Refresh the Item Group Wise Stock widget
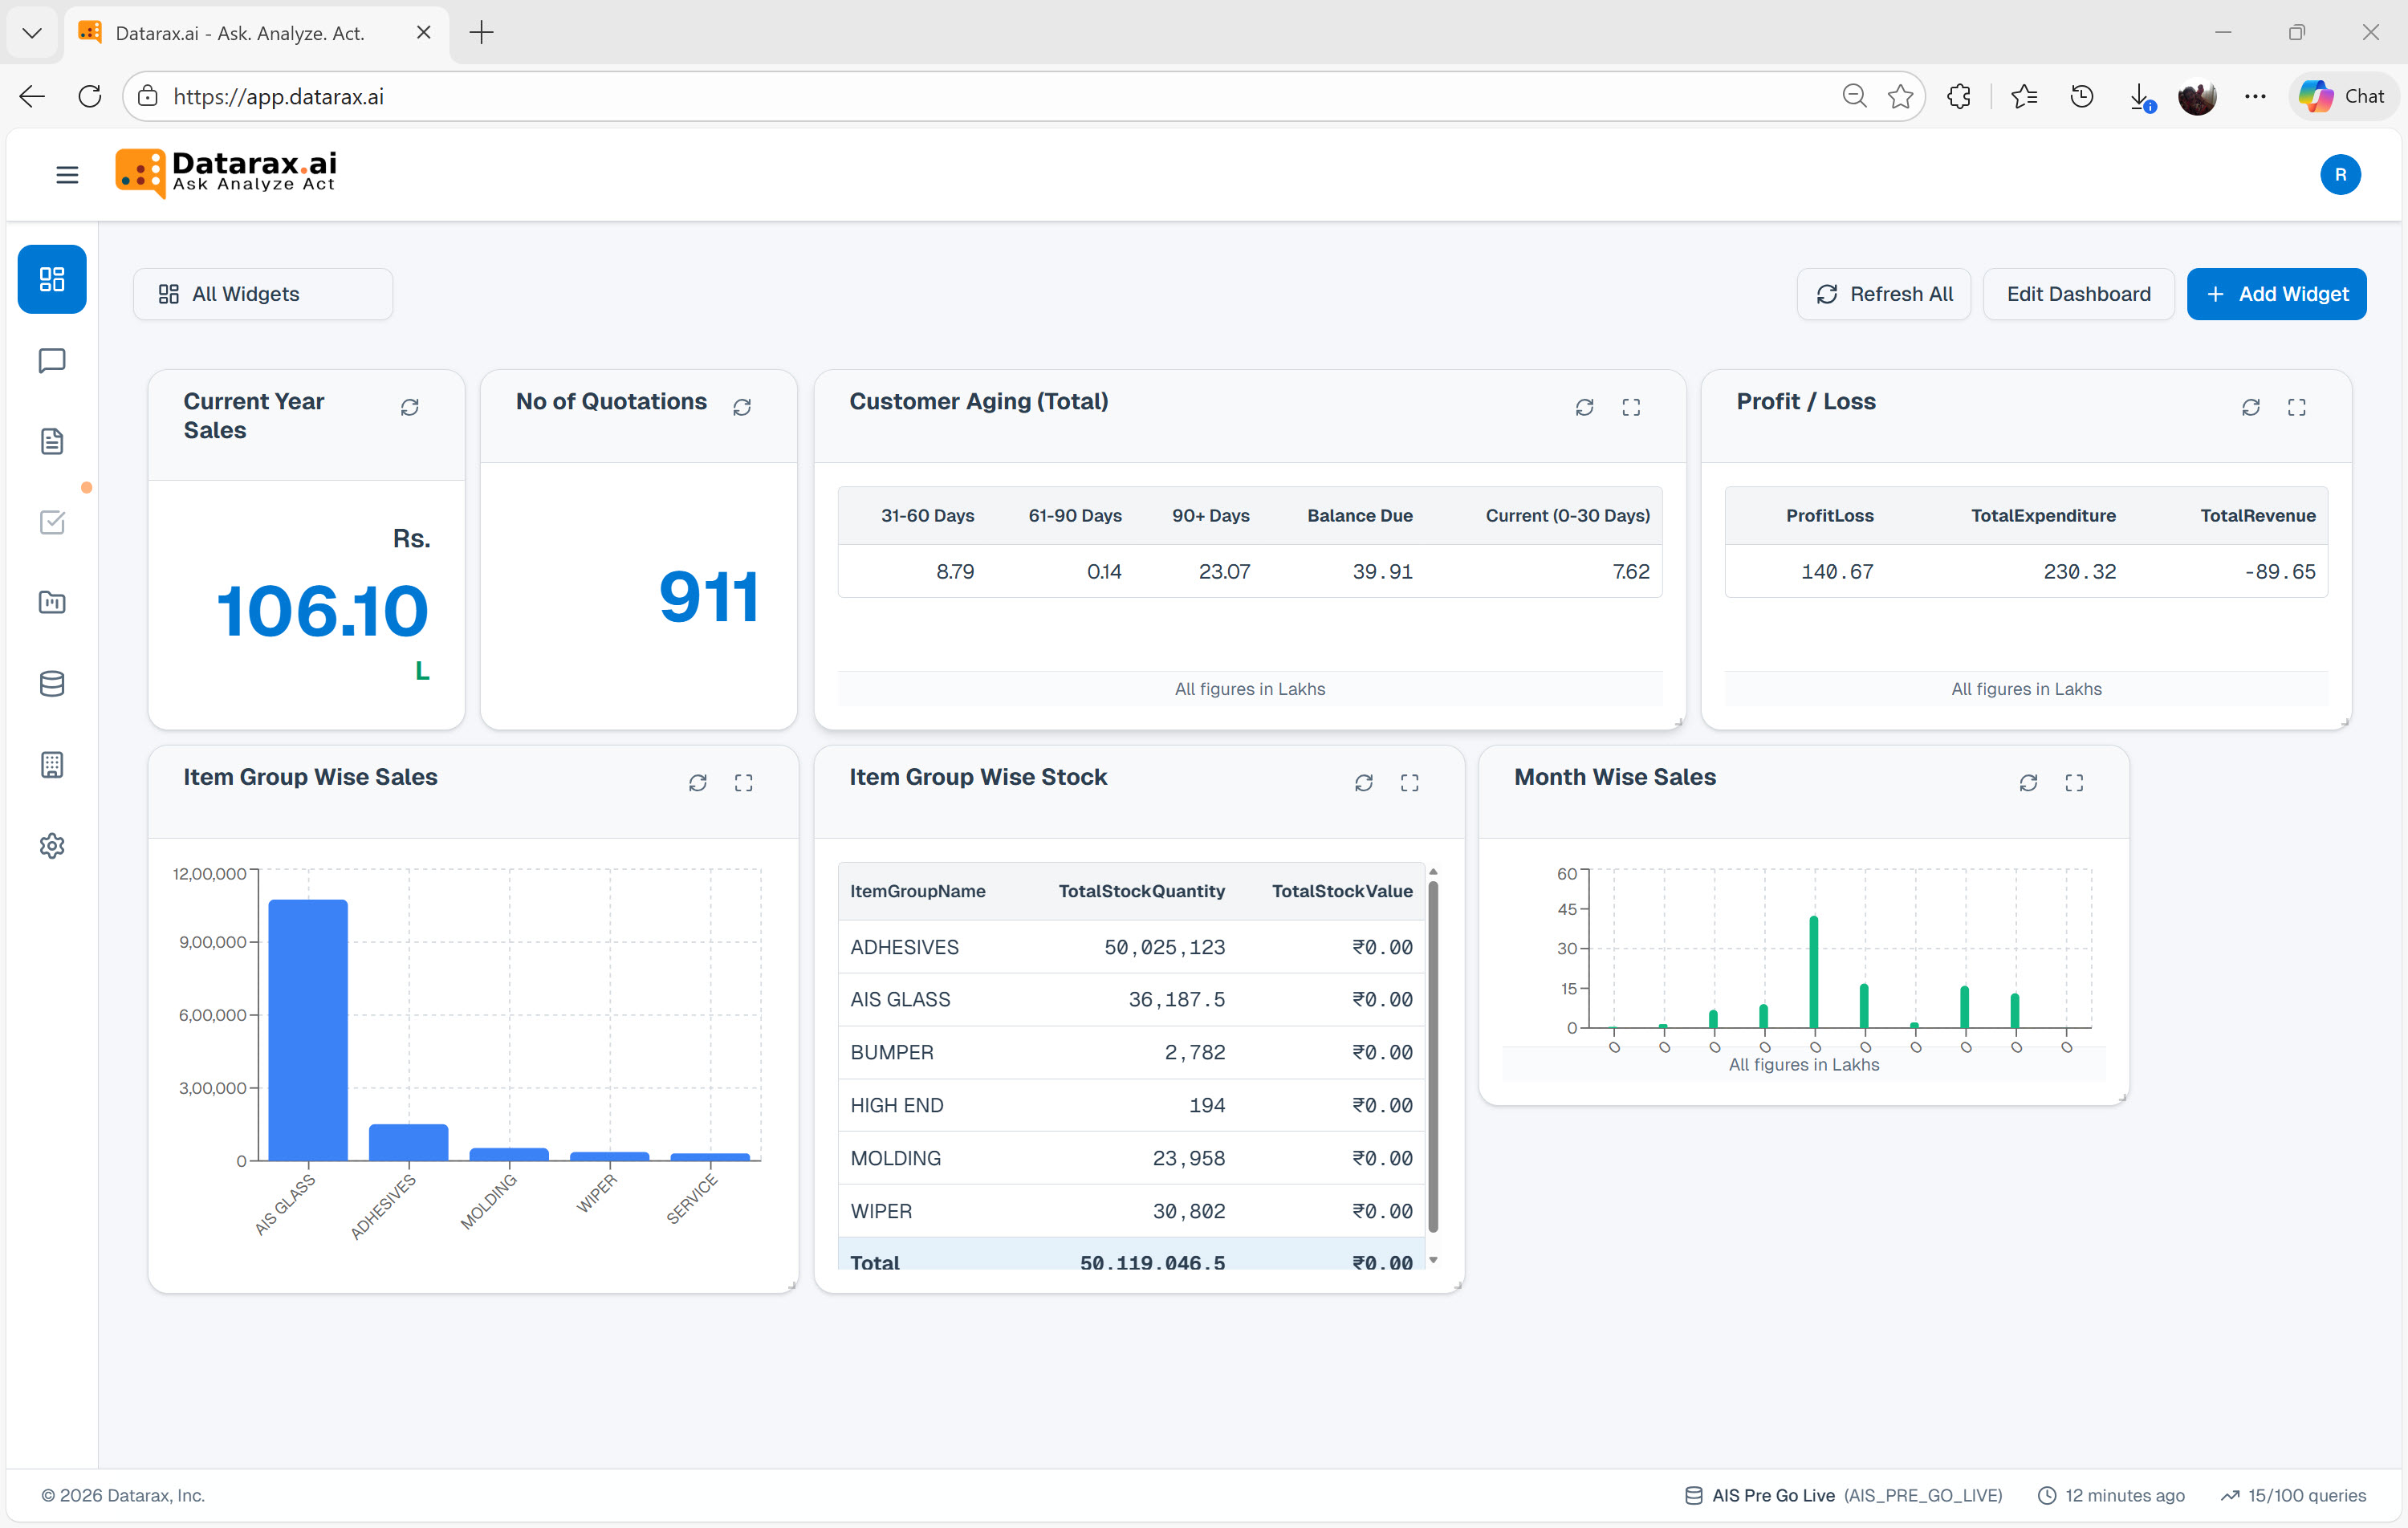Image resolution: width=2408 pixels, height=1528 pixels. (1364, 783)
